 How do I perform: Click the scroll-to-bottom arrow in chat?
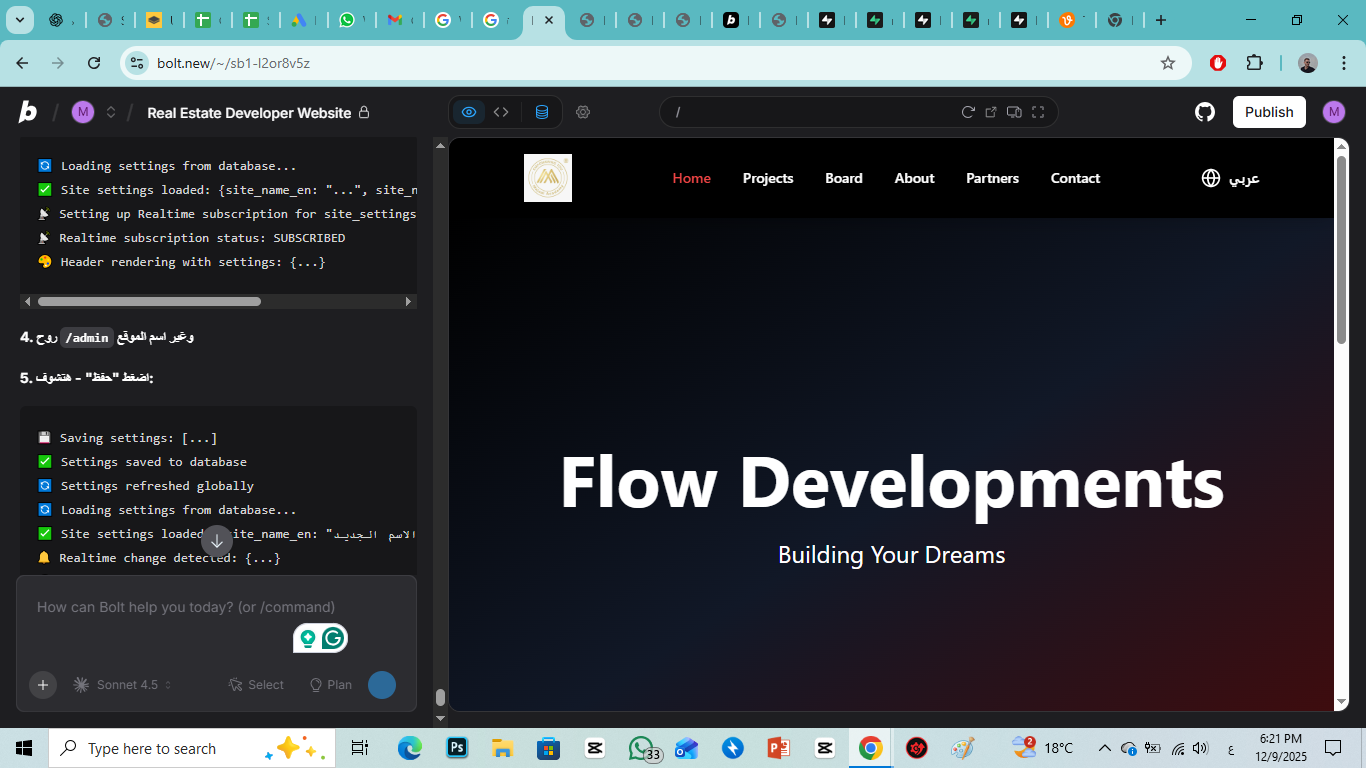(217, 541)
